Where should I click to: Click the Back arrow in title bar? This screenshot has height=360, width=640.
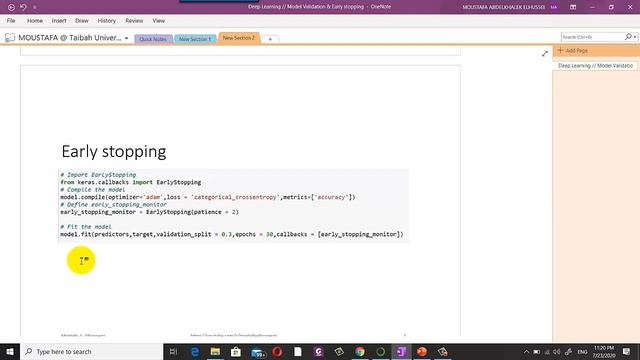pos(11,7)
